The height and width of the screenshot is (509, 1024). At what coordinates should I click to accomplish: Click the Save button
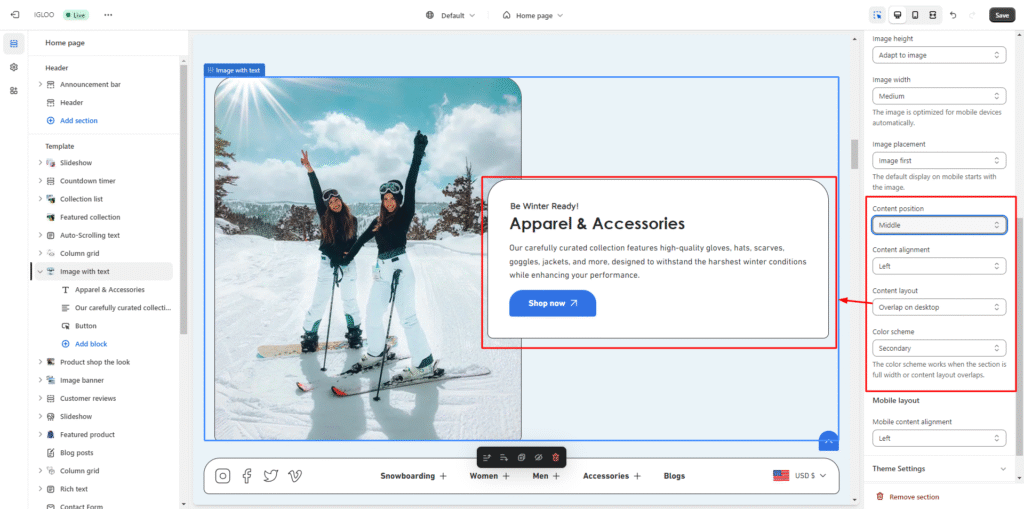[x=1001, y=15]
